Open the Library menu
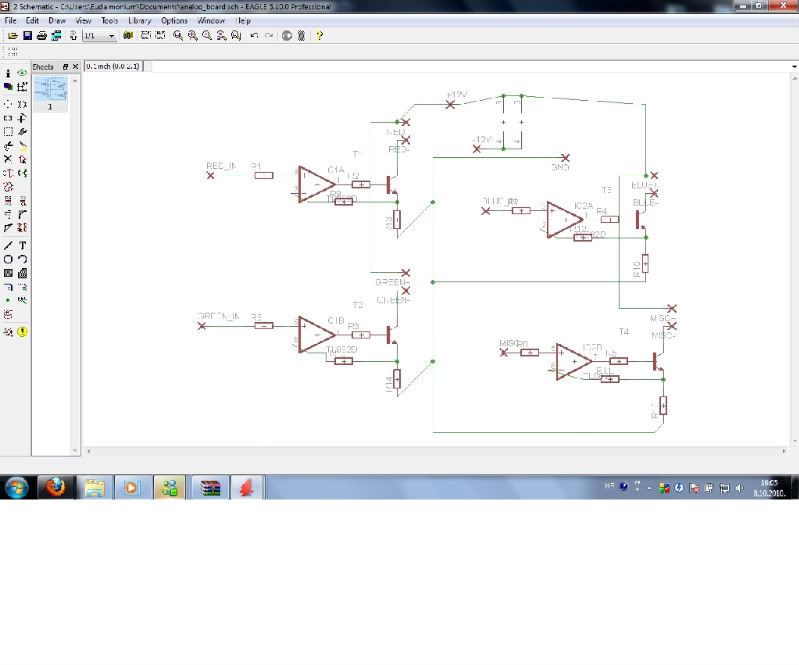The width and height of the screenshot is (799, 665). pyautogui.click(x=140, y=20)
